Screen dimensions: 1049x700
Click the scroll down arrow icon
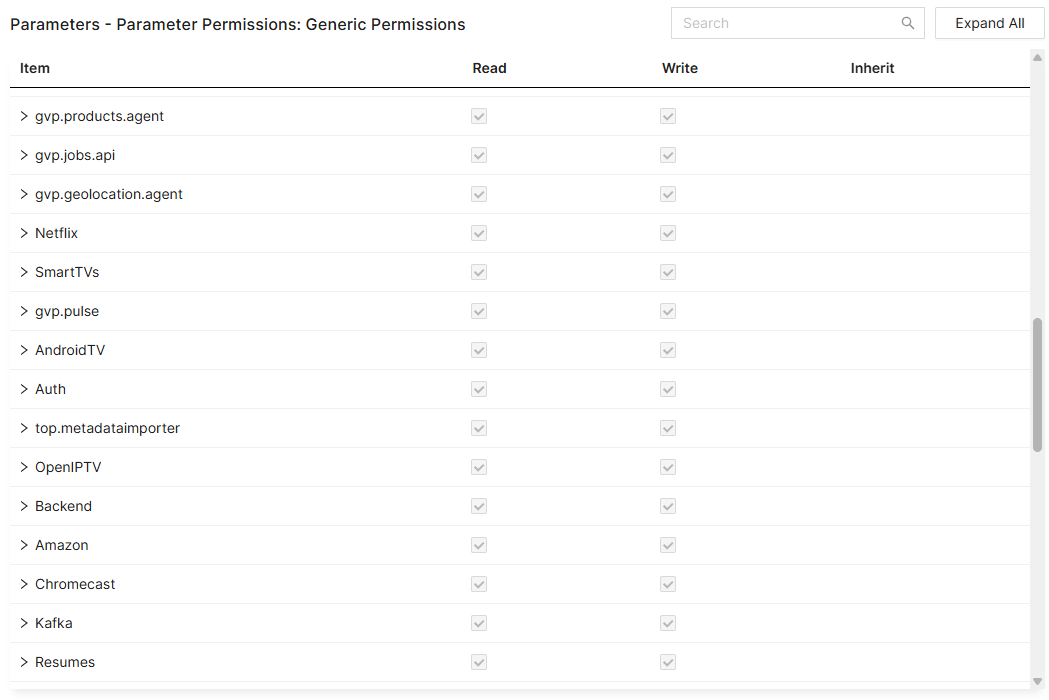(1037, 682)
